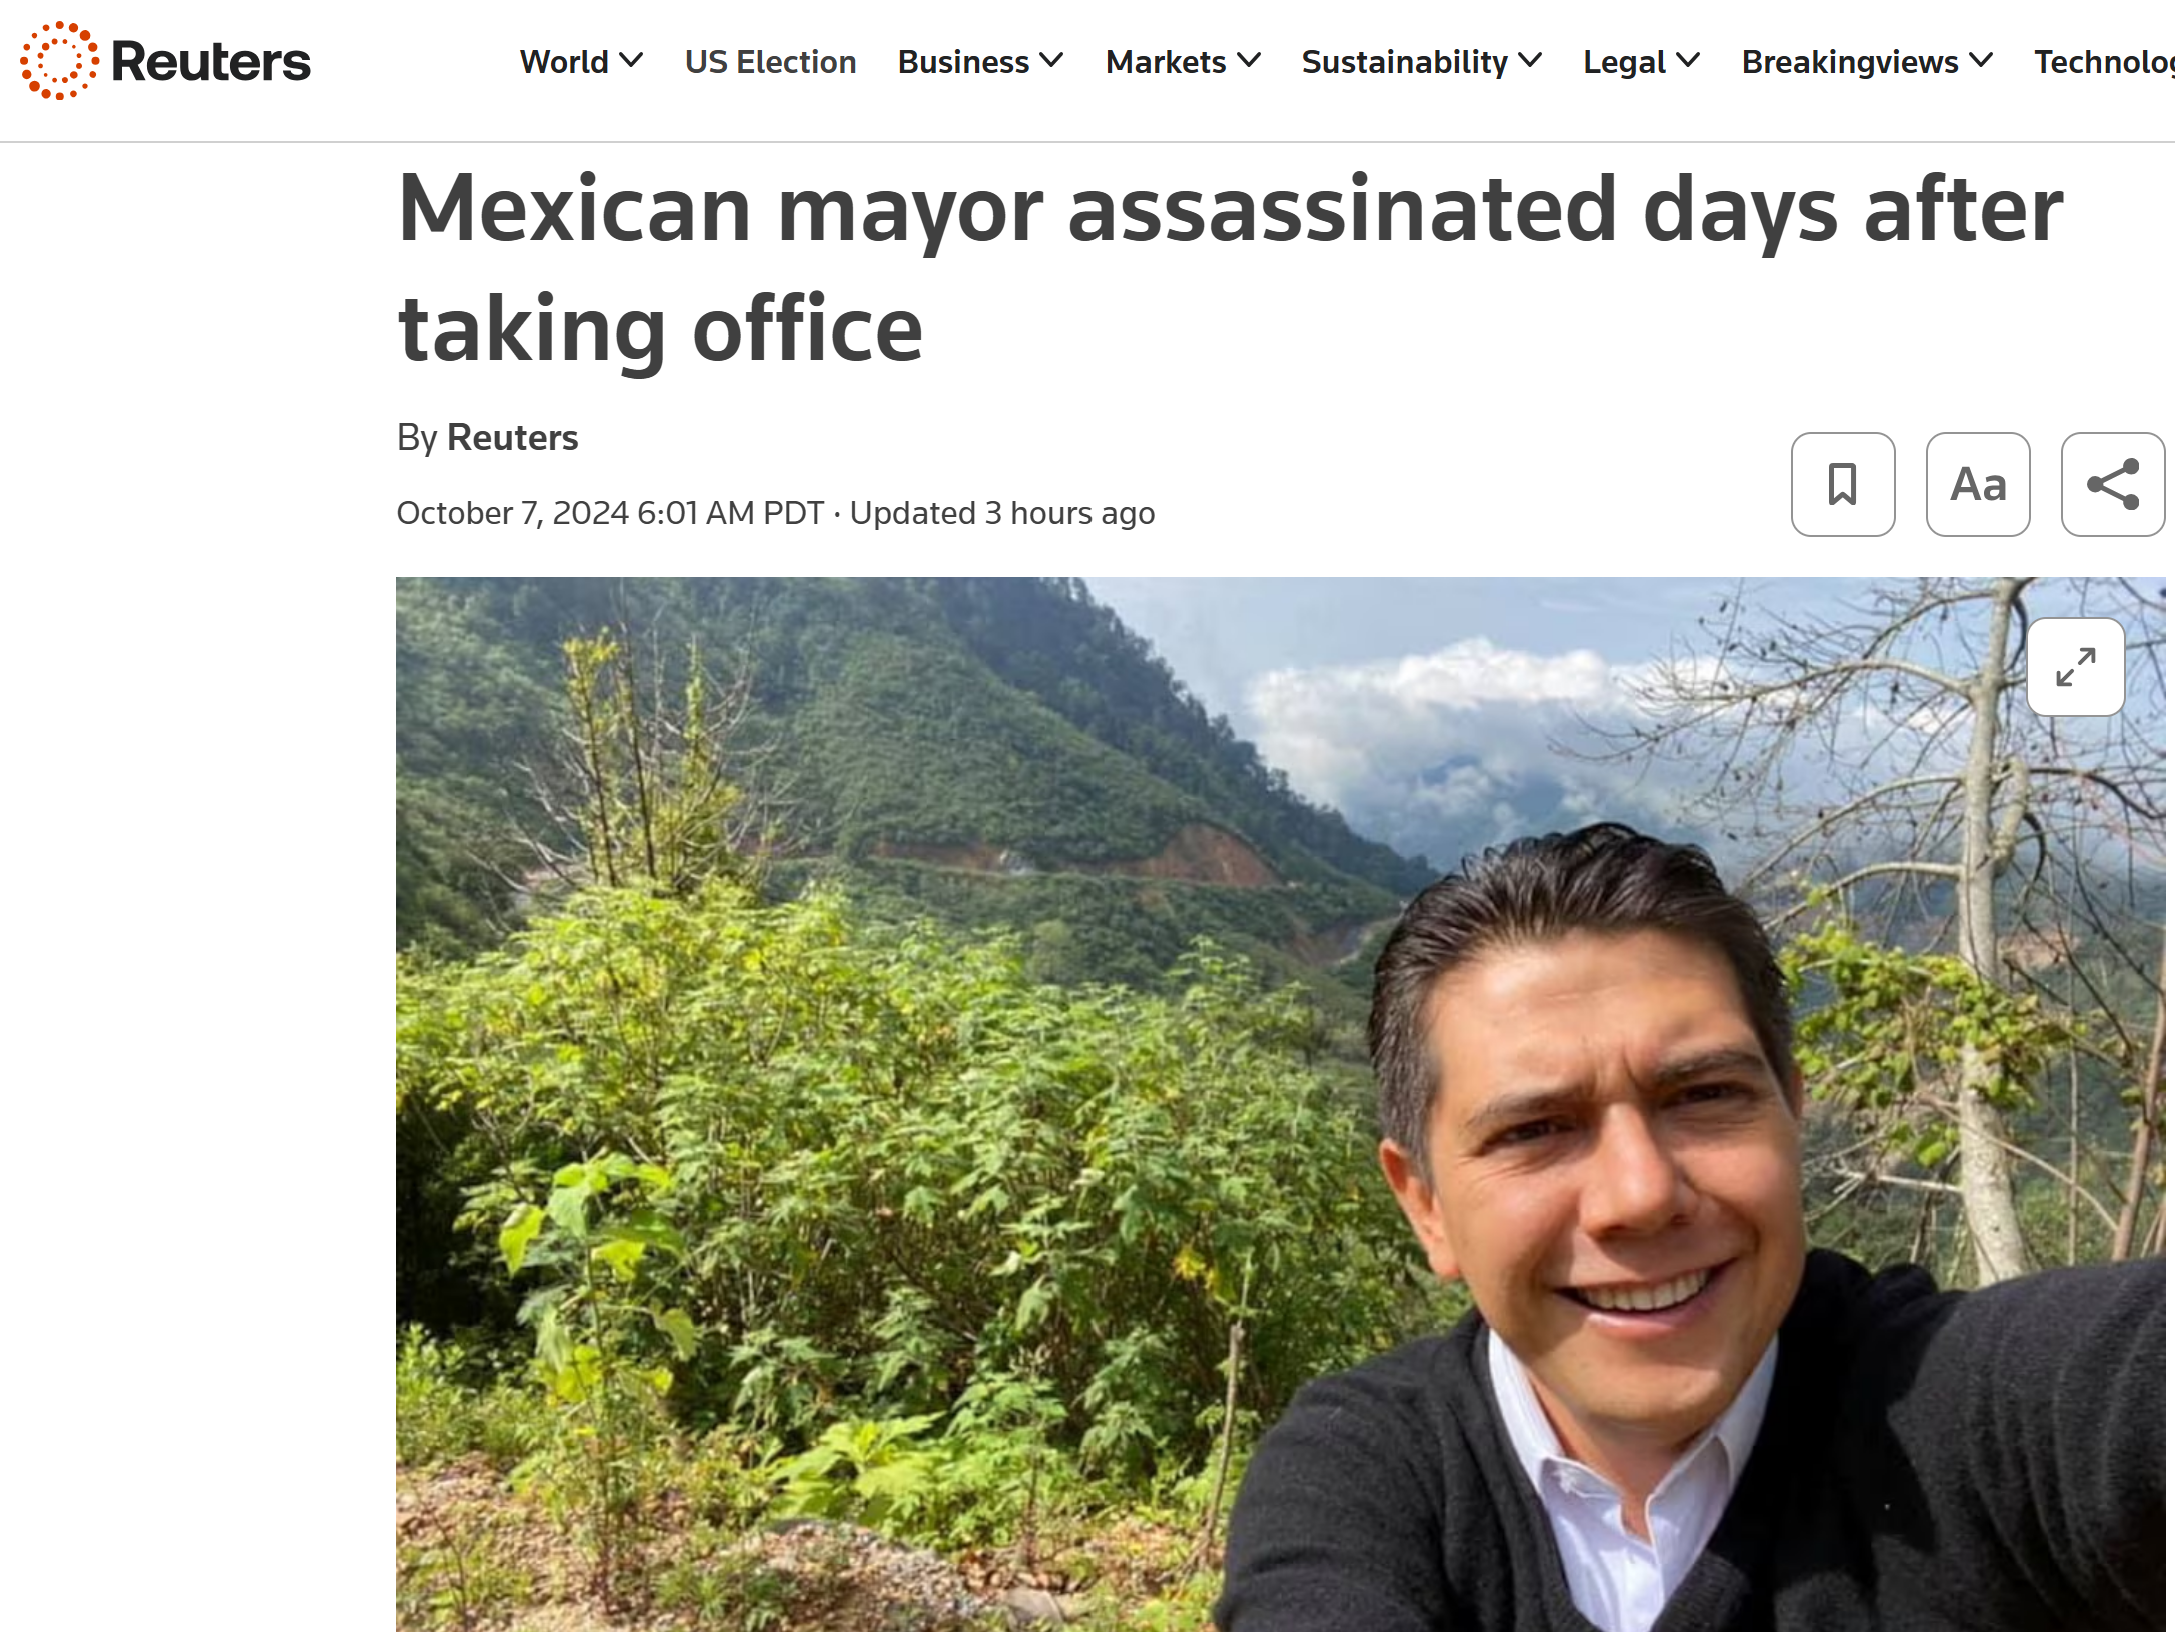
Task: Bookmark this article with the save icon
Action: 1842,484
